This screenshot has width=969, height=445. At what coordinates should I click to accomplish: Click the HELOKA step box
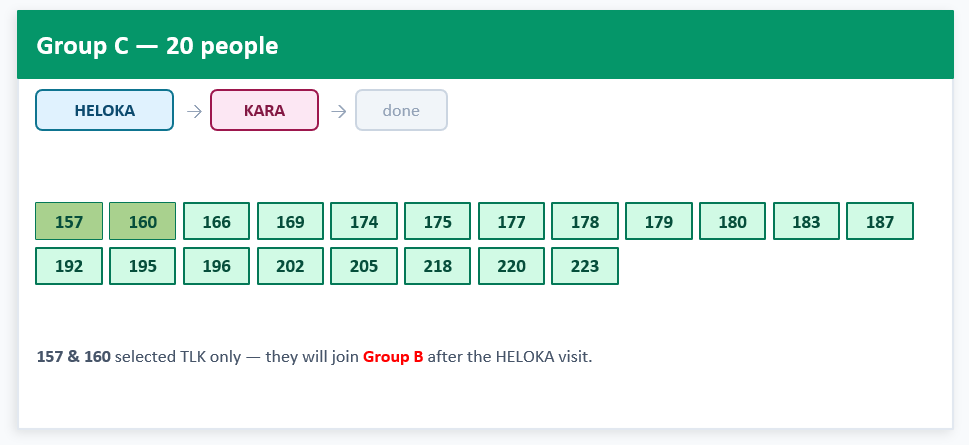104,110
